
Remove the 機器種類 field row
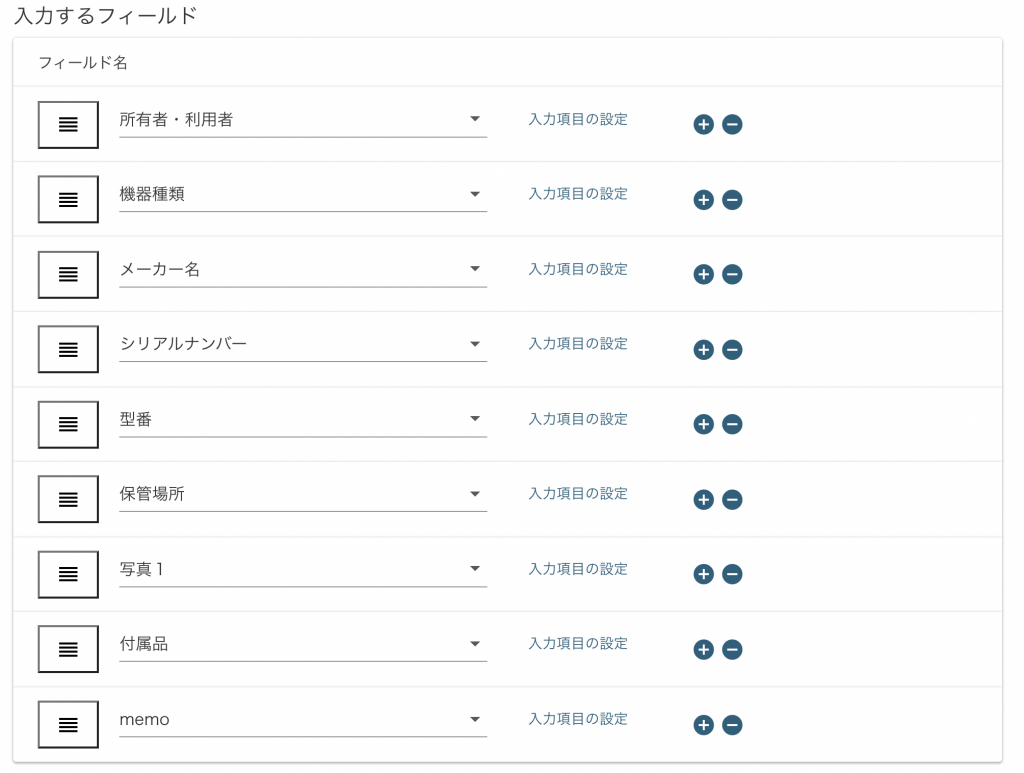pos(732,200)
